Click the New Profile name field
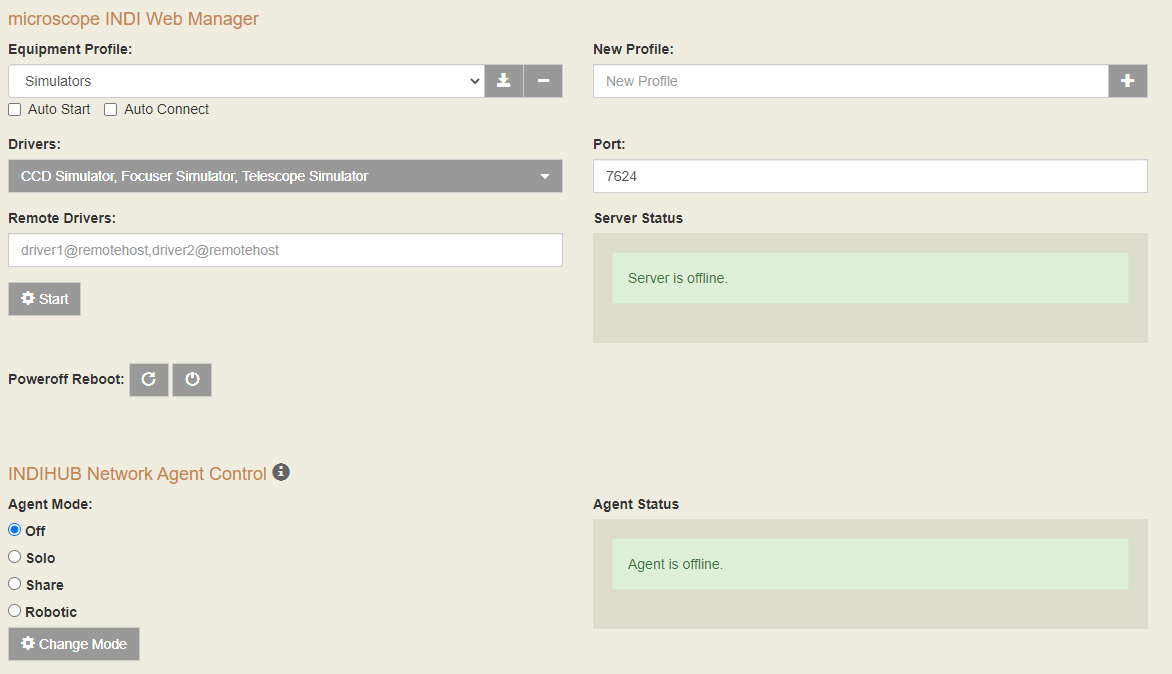1172x674 pixels. point(850,81)
